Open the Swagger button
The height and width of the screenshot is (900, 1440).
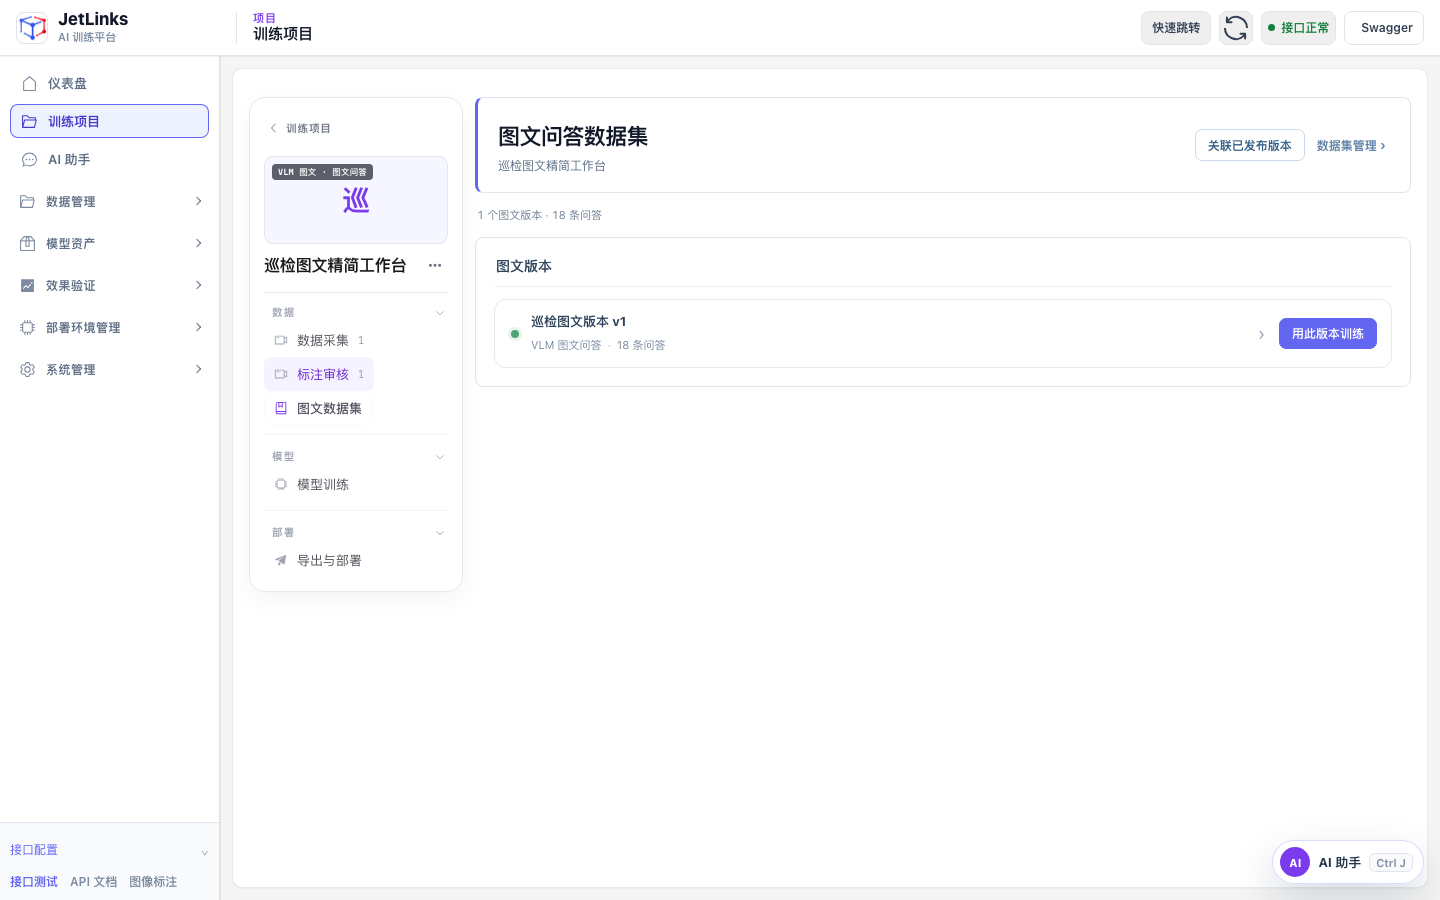1384,28
